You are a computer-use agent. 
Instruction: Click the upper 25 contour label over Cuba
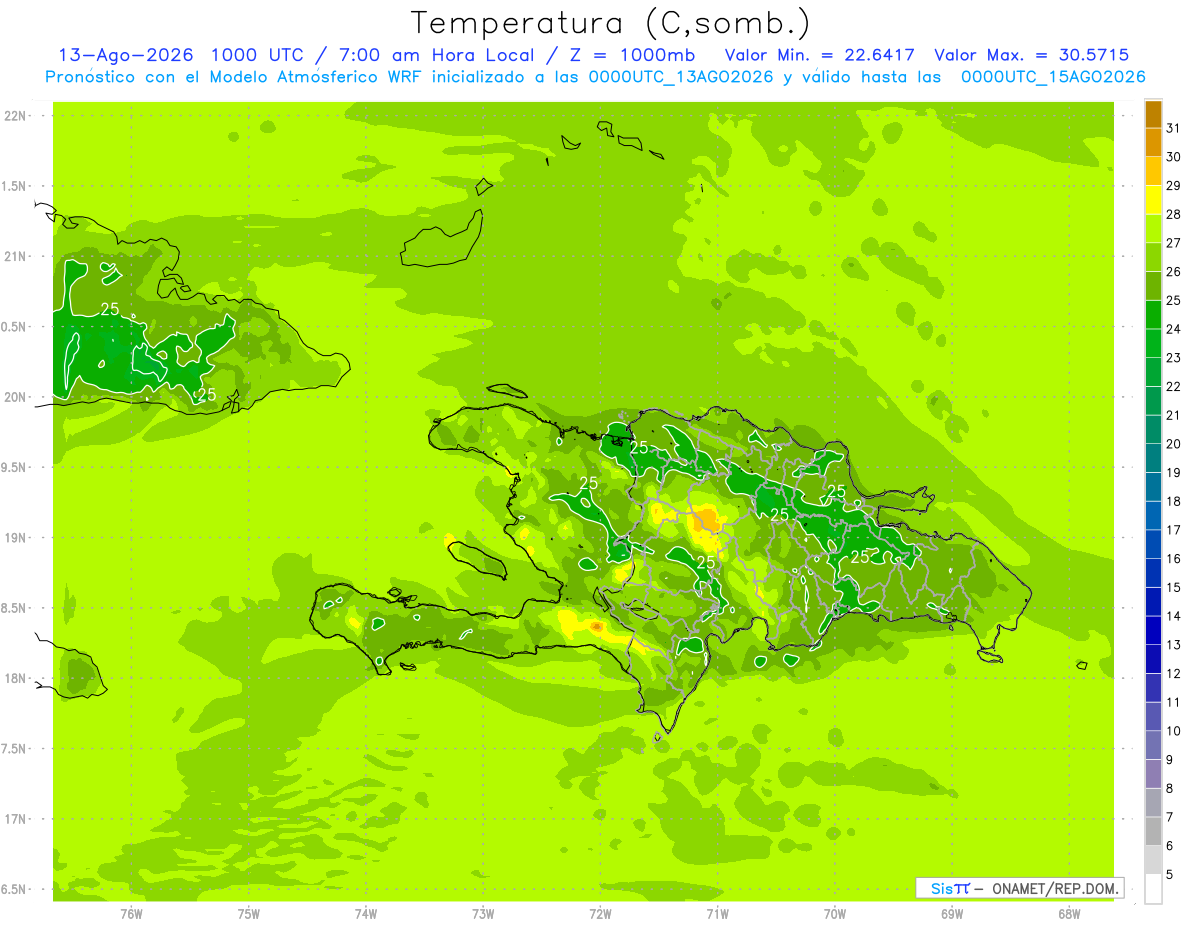pos(110,309)
